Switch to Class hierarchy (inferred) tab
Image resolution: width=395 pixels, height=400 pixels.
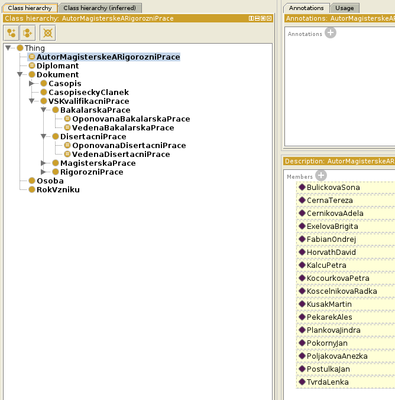coord(100,8)
